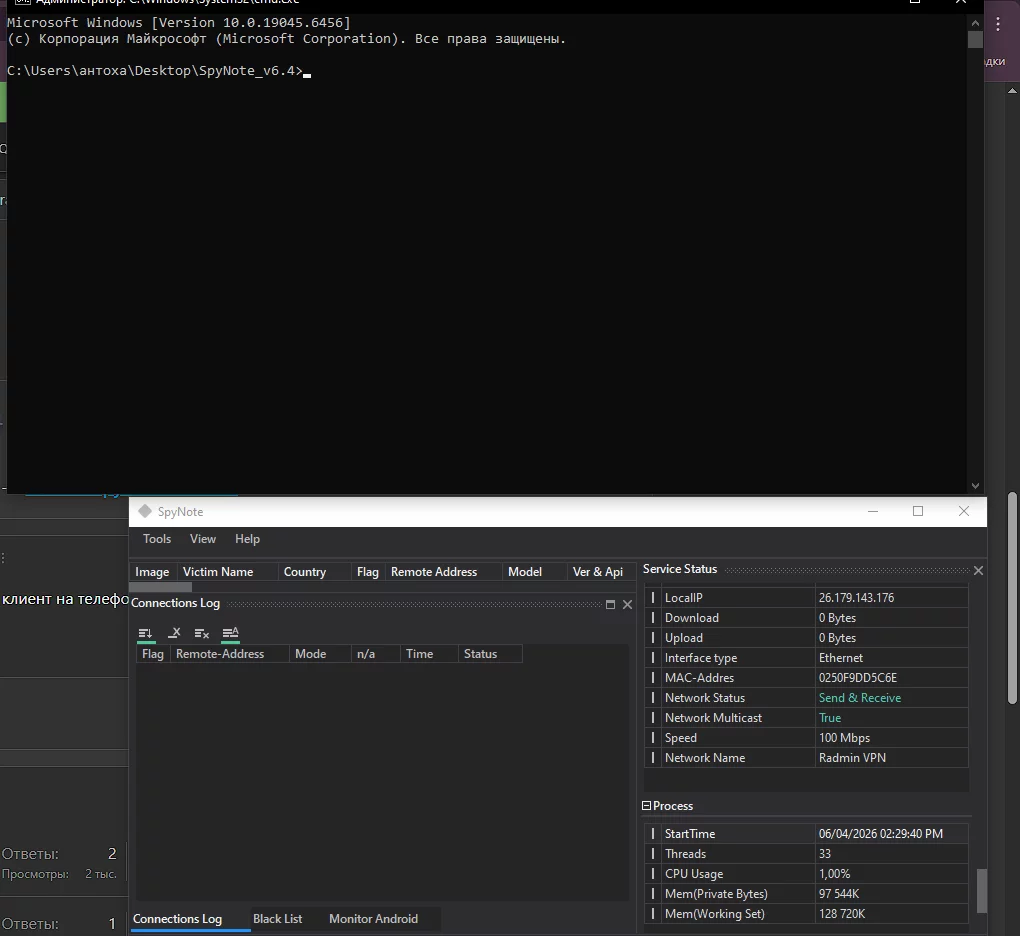Switch to the Black List tab

click(x=277, y=919)
